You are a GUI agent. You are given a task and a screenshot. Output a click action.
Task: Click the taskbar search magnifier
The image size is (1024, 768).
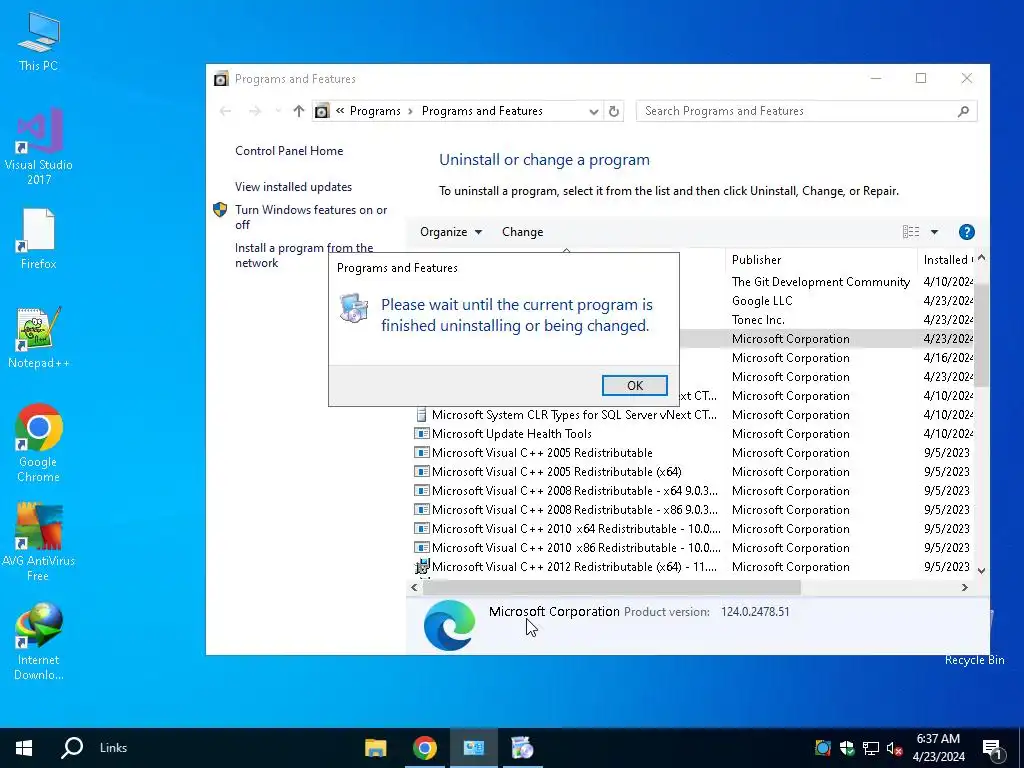point(72,748)
